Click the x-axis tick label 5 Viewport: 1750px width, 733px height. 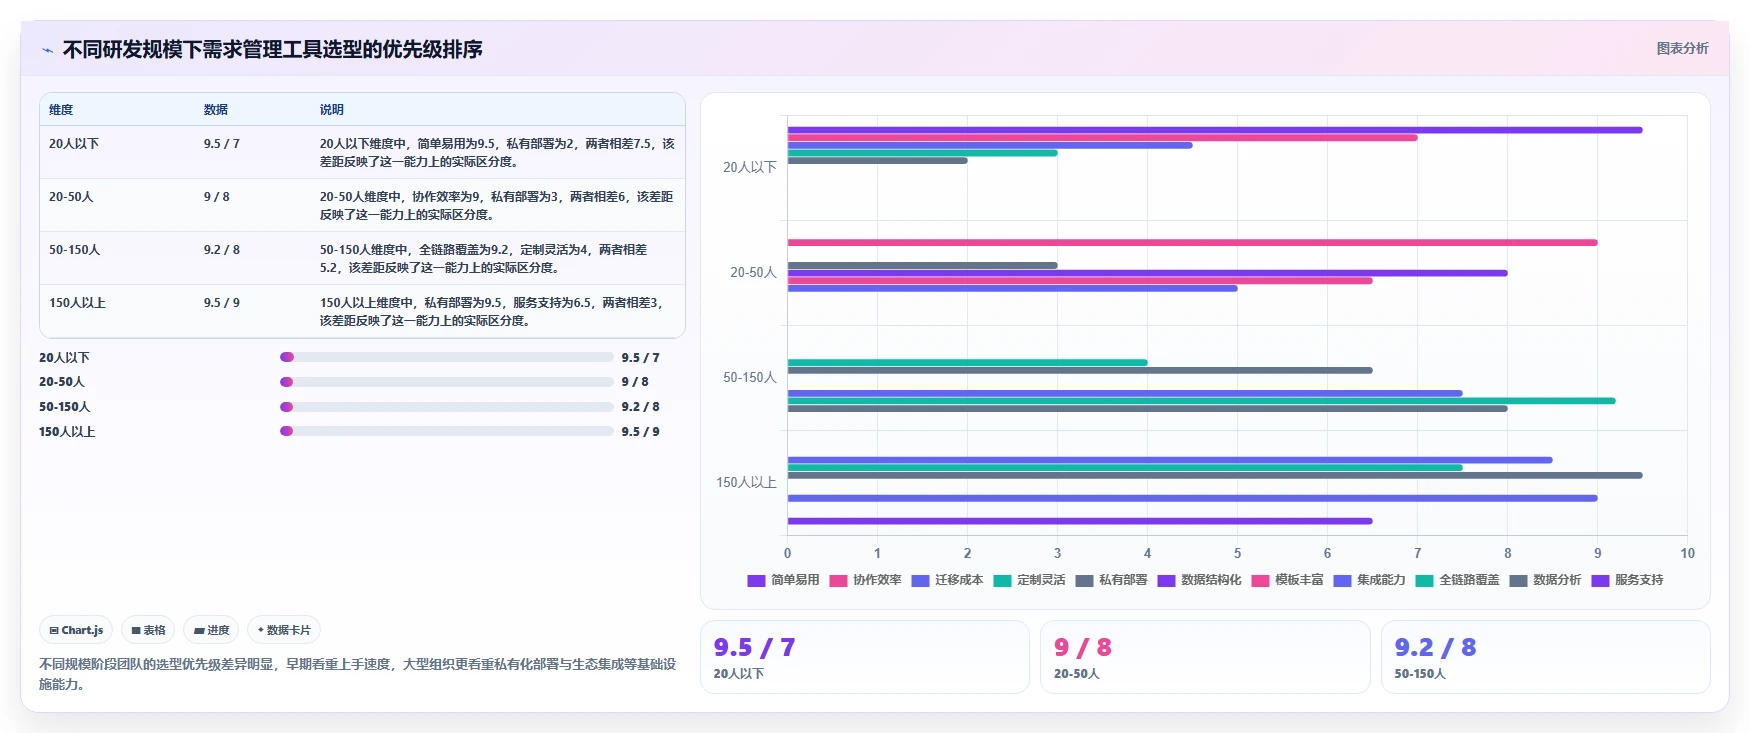point(1237,553)
